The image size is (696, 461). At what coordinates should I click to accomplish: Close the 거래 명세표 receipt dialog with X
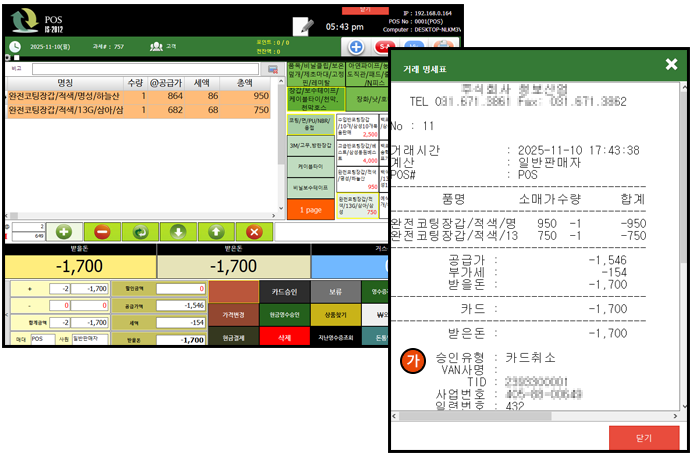tap(671, 64)
